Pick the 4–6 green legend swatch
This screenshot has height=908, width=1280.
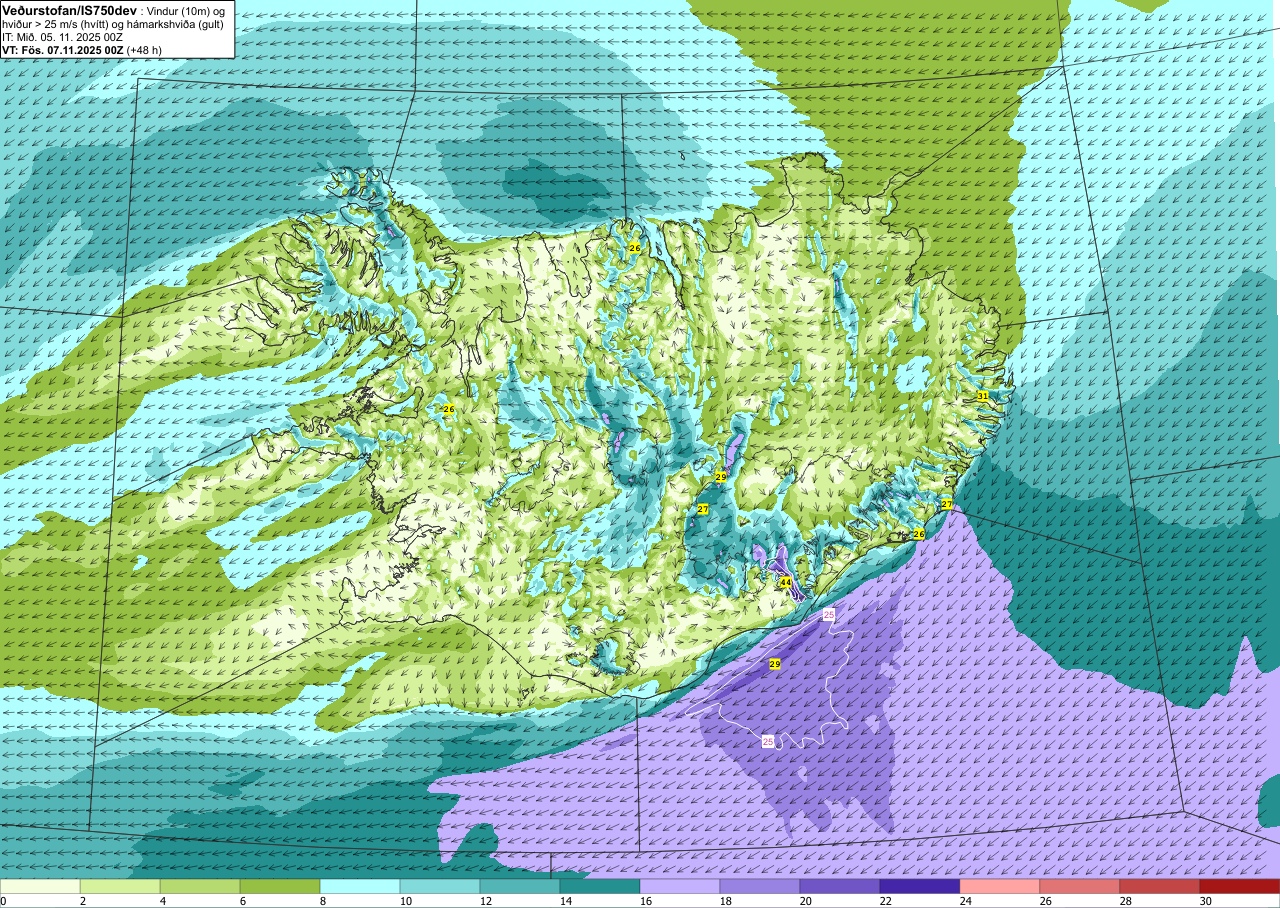coord(200,886)
